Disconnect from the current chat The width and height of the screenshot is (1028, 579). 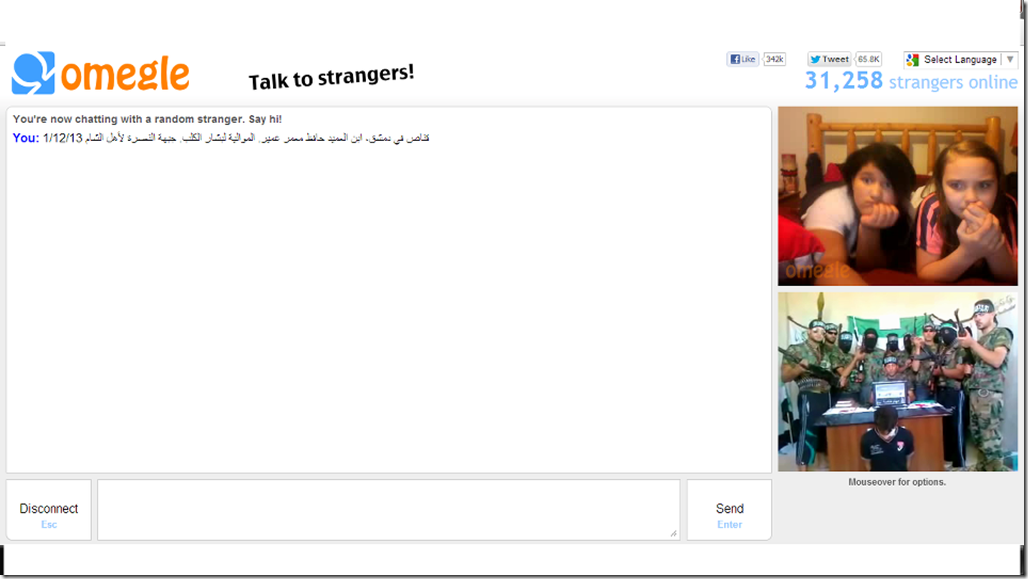tap(49, 510)
